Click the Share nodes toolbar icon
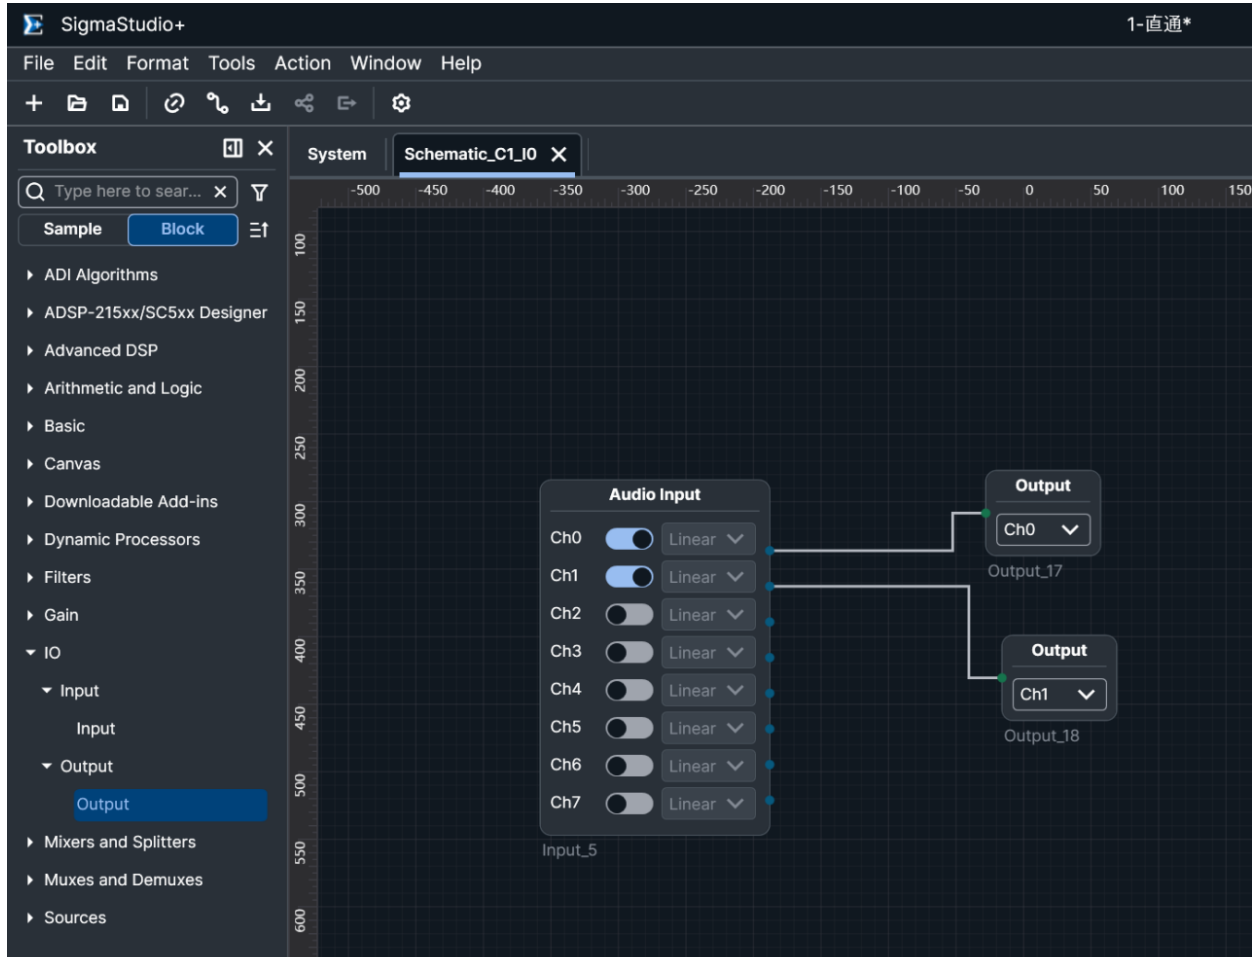Screen dimensions: 1257x957 (x=303, y=103)
